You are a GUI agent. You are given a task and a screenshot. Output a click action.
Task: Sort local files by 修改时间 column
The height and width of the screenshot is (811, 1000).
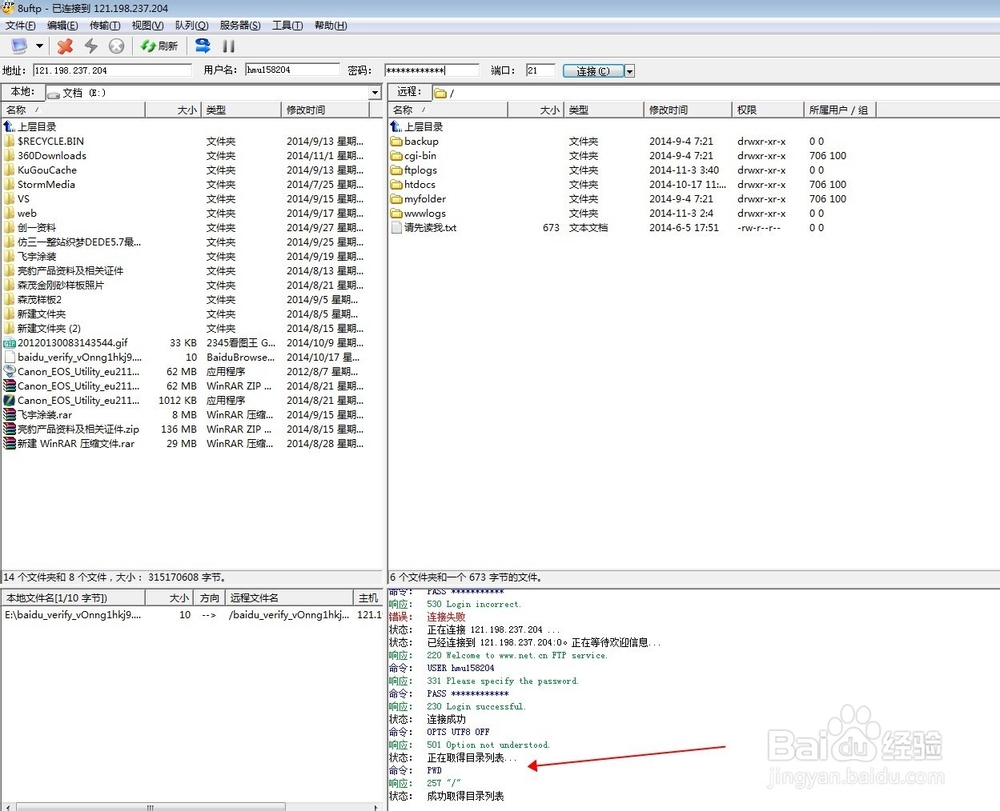coord(325,110)
